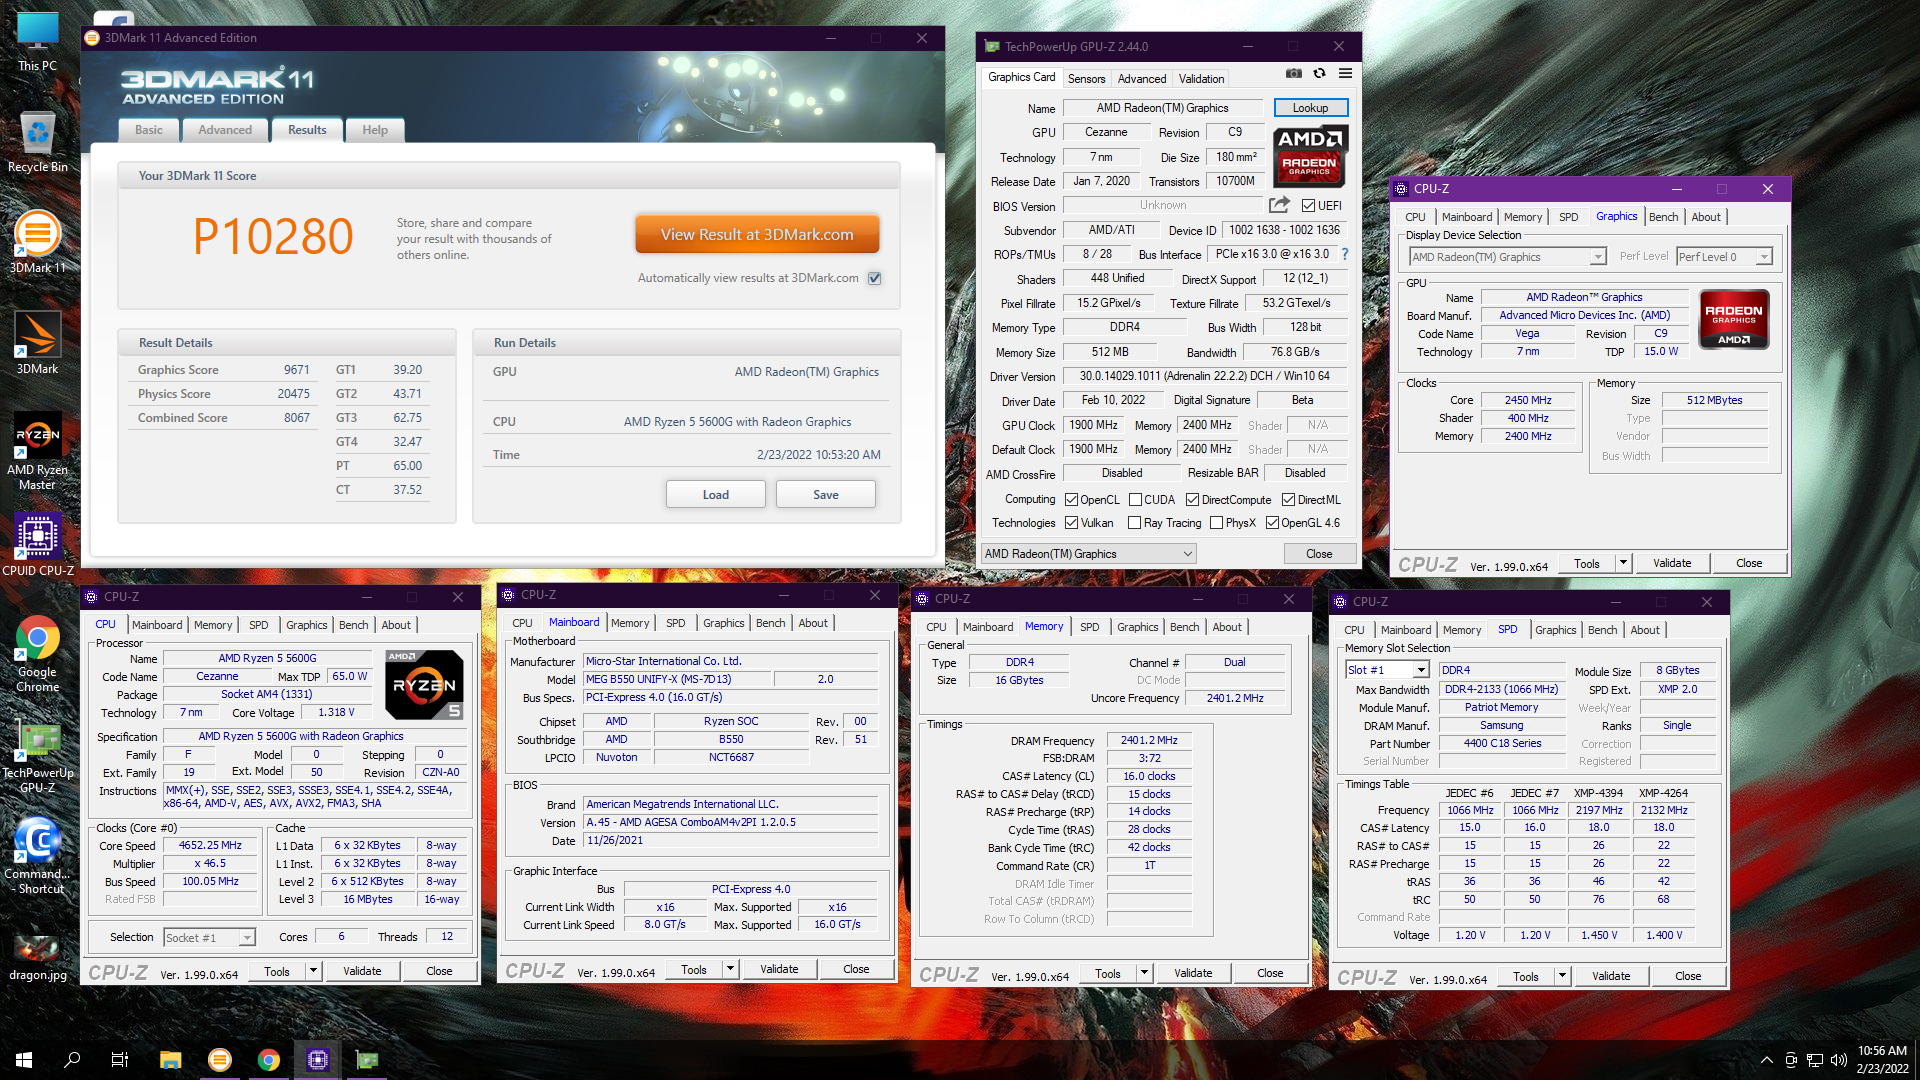Switch to the Sensors tab in GPU-Z
1920x1080 pixels.
[1086, 79]
